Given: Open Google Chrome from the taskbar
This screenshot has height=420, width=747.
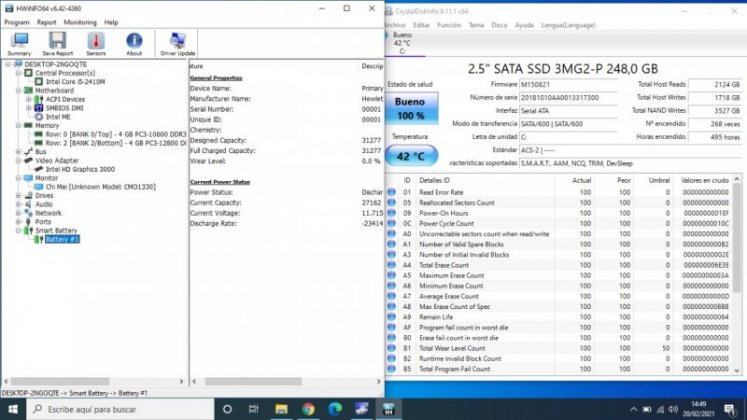Looking at the screenshot, I should (x=308, y=409).
